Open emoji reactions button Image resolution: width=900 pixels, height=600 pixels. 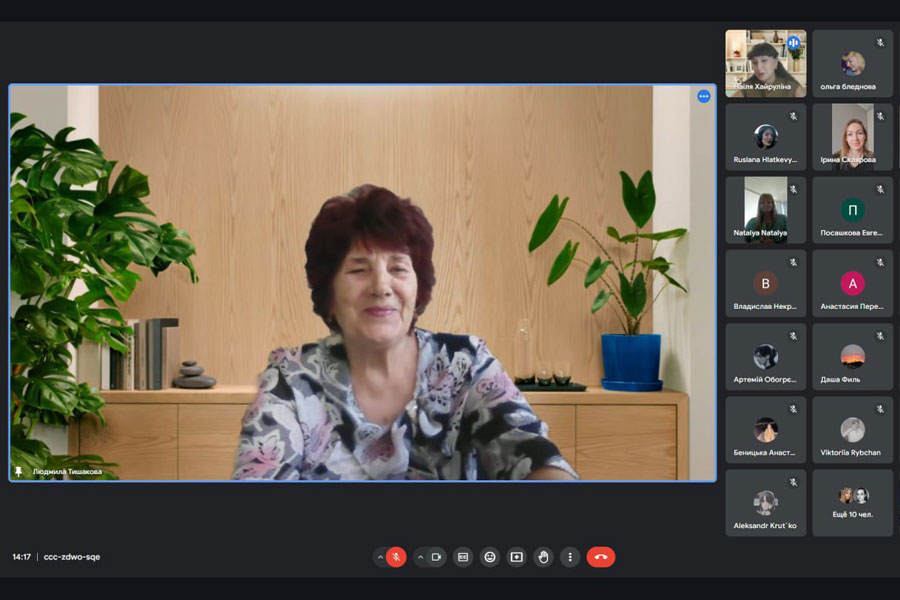pos(490,557)
